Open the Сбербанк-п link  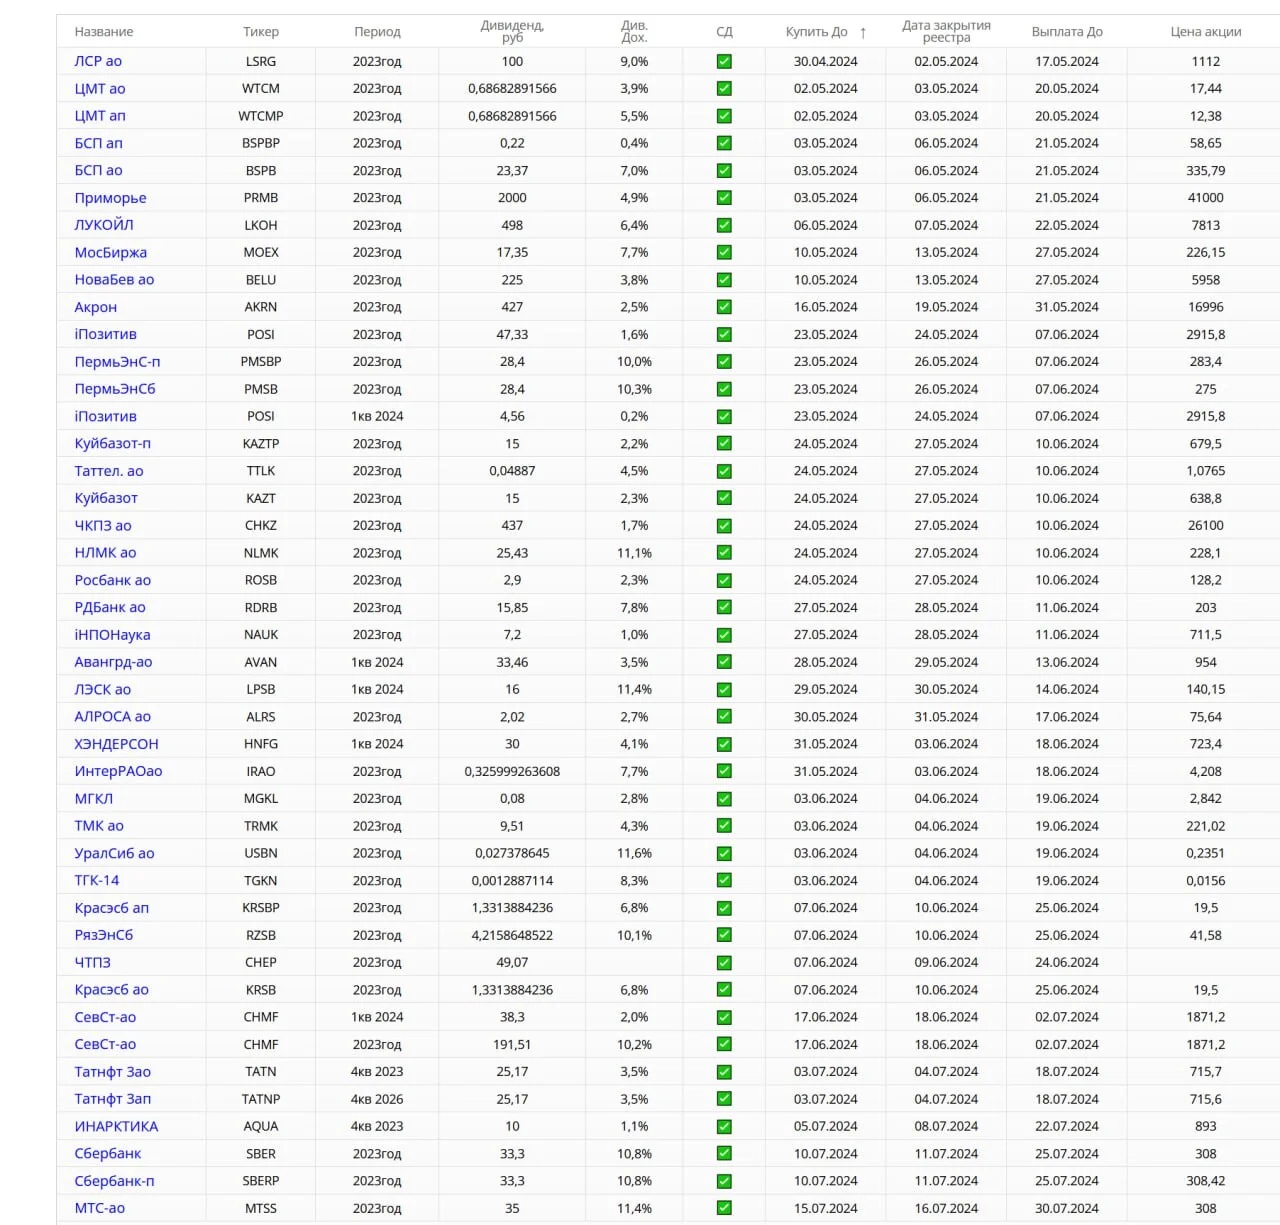click(114, 1181)
